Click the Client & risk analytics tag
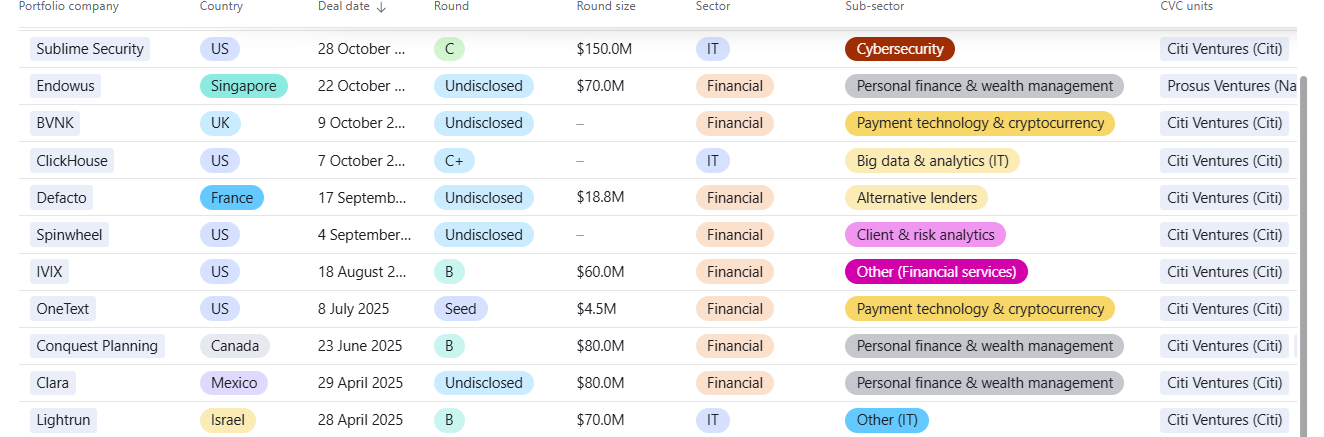The width and height of the screenshot is (1324, 437). tap(925, 235)
